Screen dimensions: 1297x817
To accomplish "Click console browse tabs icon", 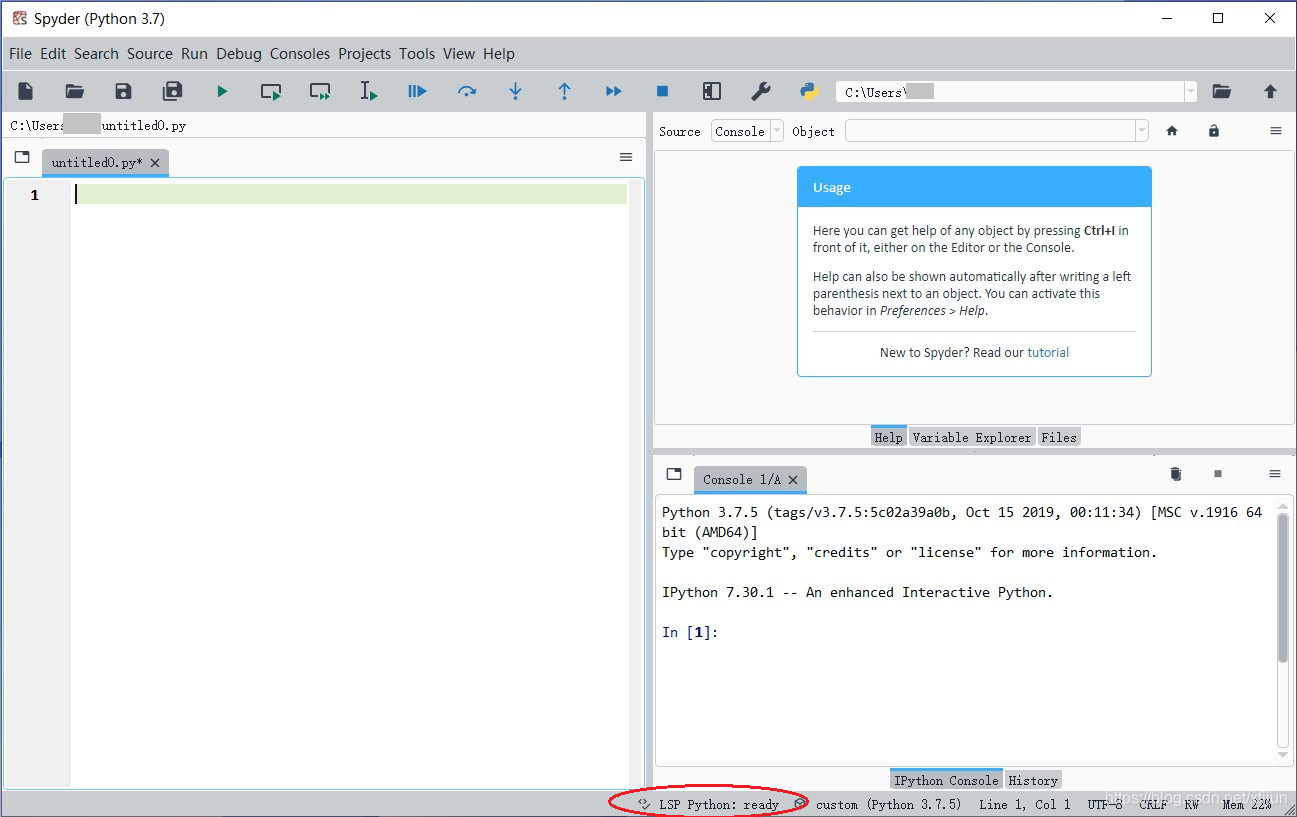I will pyautogui.click(x=674, y=474).
